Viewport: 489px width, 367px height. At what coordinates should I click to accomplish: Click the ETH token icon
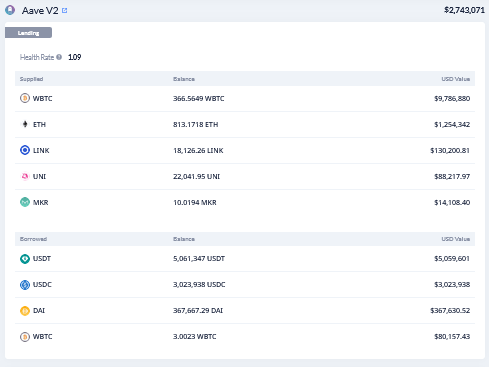coord(25,124)
